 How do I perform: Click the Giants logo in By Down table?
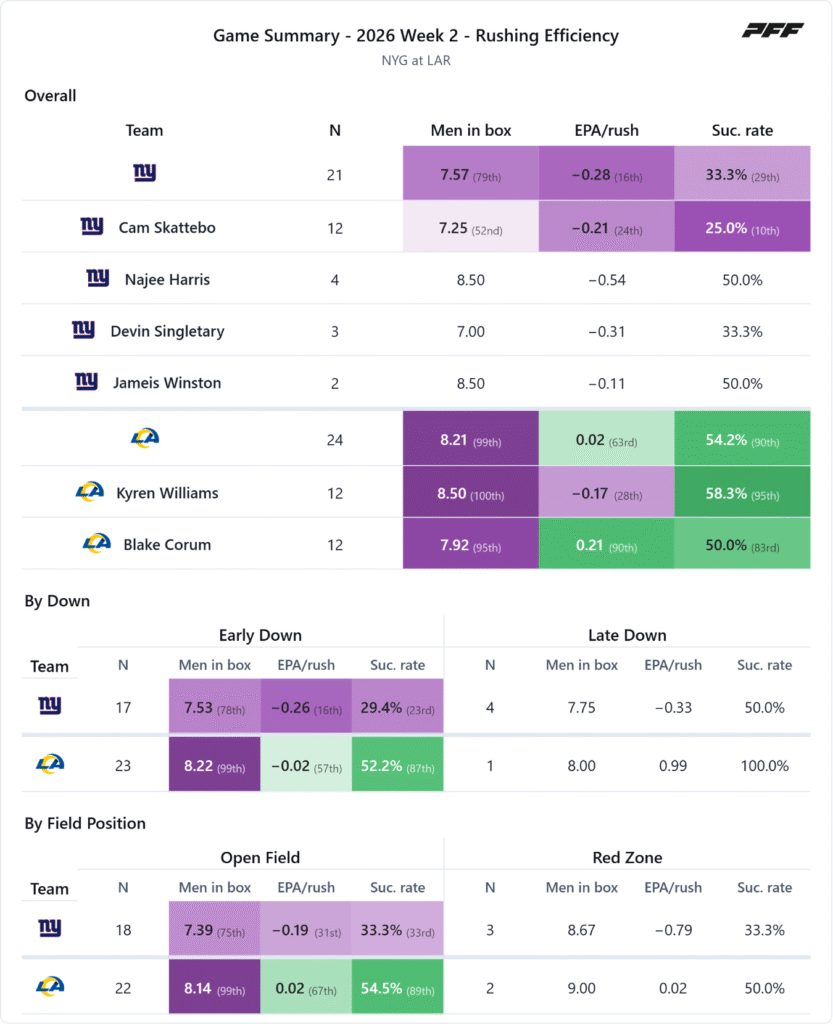pos(50,705)
